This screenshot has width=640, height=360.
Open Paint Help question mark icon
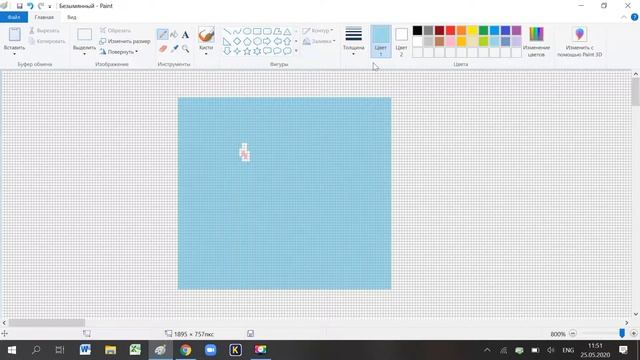(634, 17)
